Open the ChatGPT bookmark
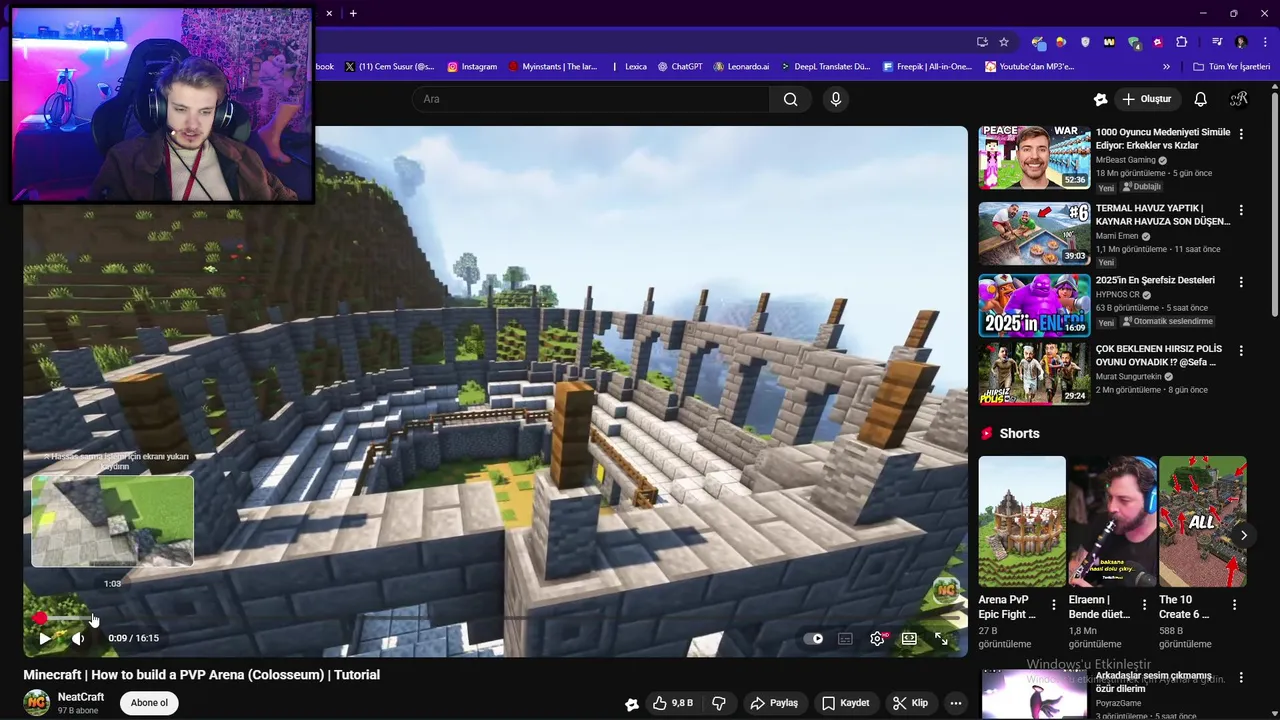The image size is (1280, 720). click(680, 67)
